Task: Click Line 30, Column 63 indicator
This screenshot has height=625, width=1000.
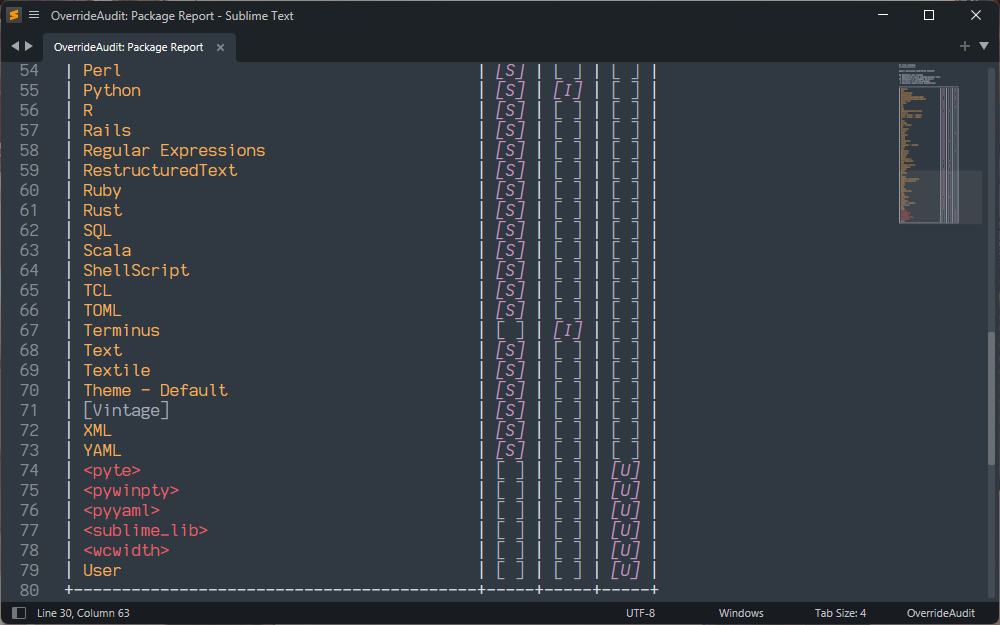Action: point(83,613)
